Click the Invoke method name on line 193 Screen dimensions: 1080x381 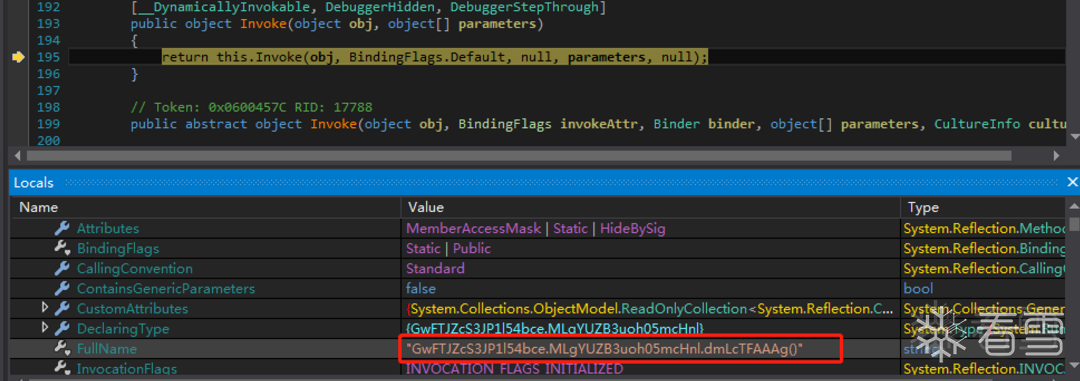click(258, 25)
